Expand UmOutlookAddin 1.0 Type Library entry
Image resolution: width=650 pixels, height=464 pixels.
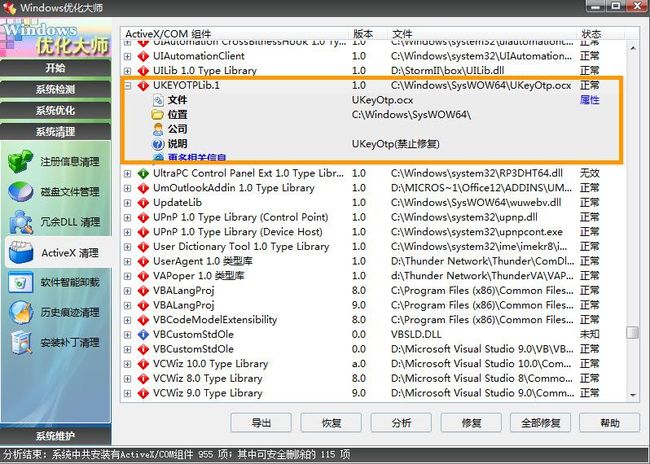[x=128, y=188]
